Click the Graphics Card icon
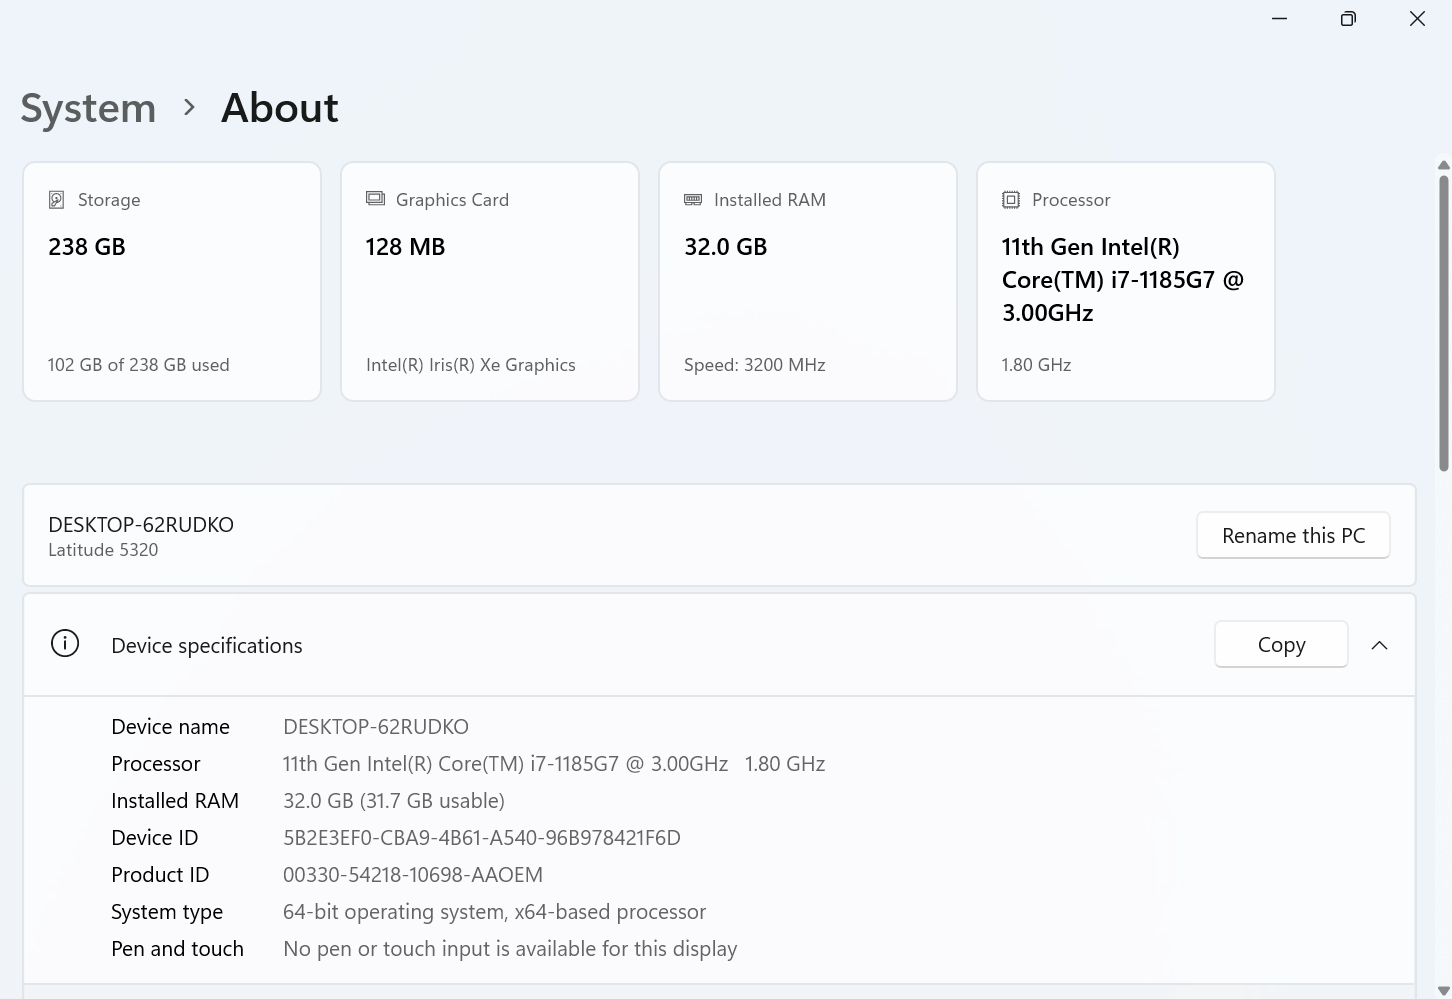The image size is (1452, 999). [x=375, y=199]
